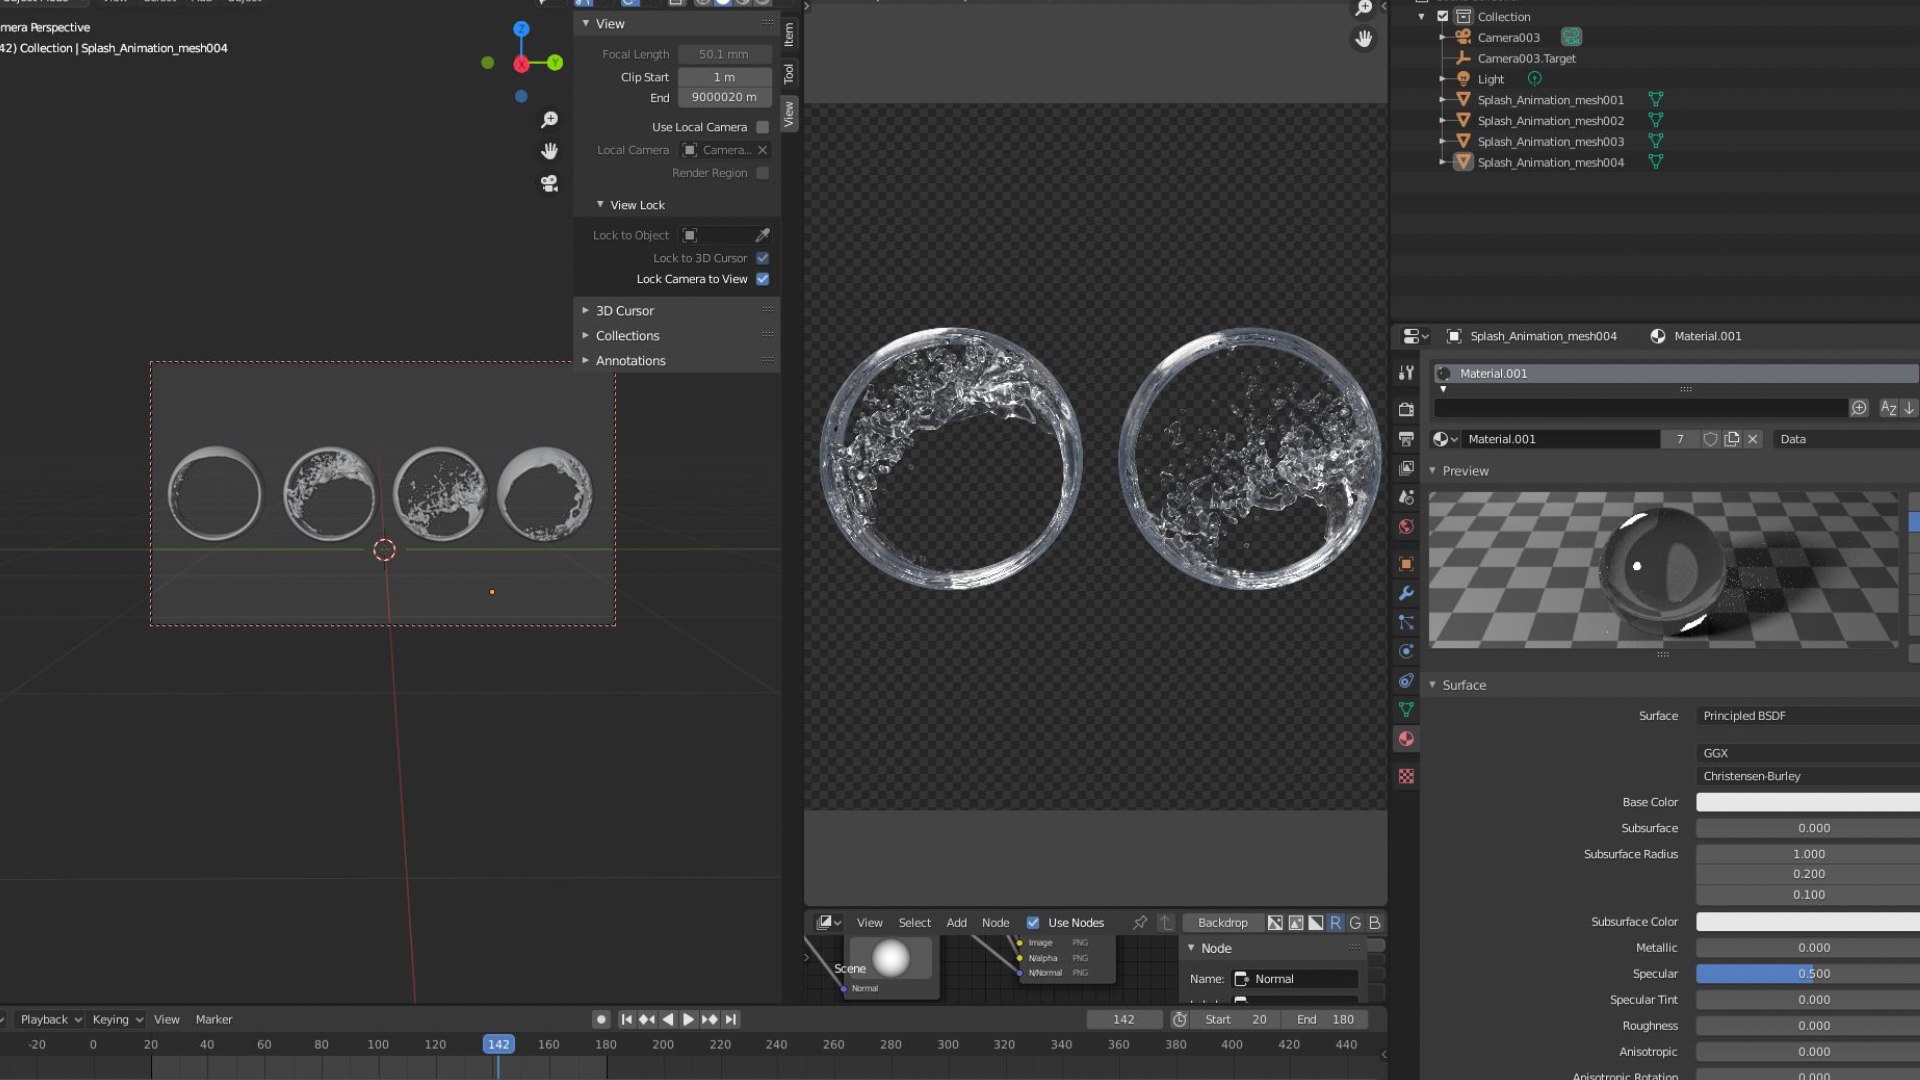This screenshot has width=1920, height=1080.
Task: Open the Scene properties tab icon
Action: click(1406, 497)
